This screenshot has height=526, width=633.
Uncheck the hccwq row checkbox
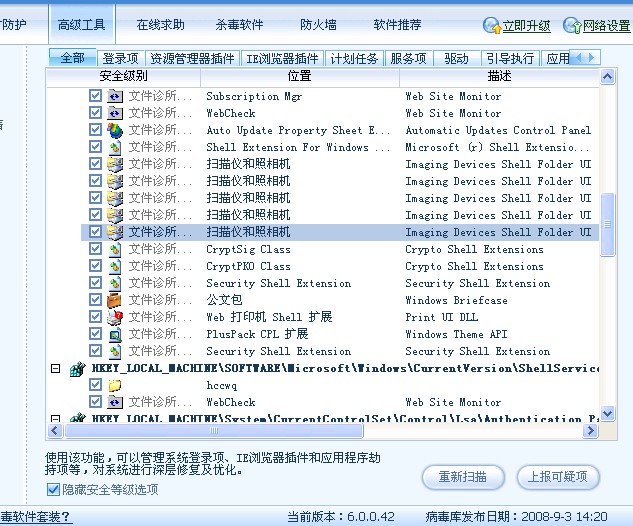pos(95,385)
